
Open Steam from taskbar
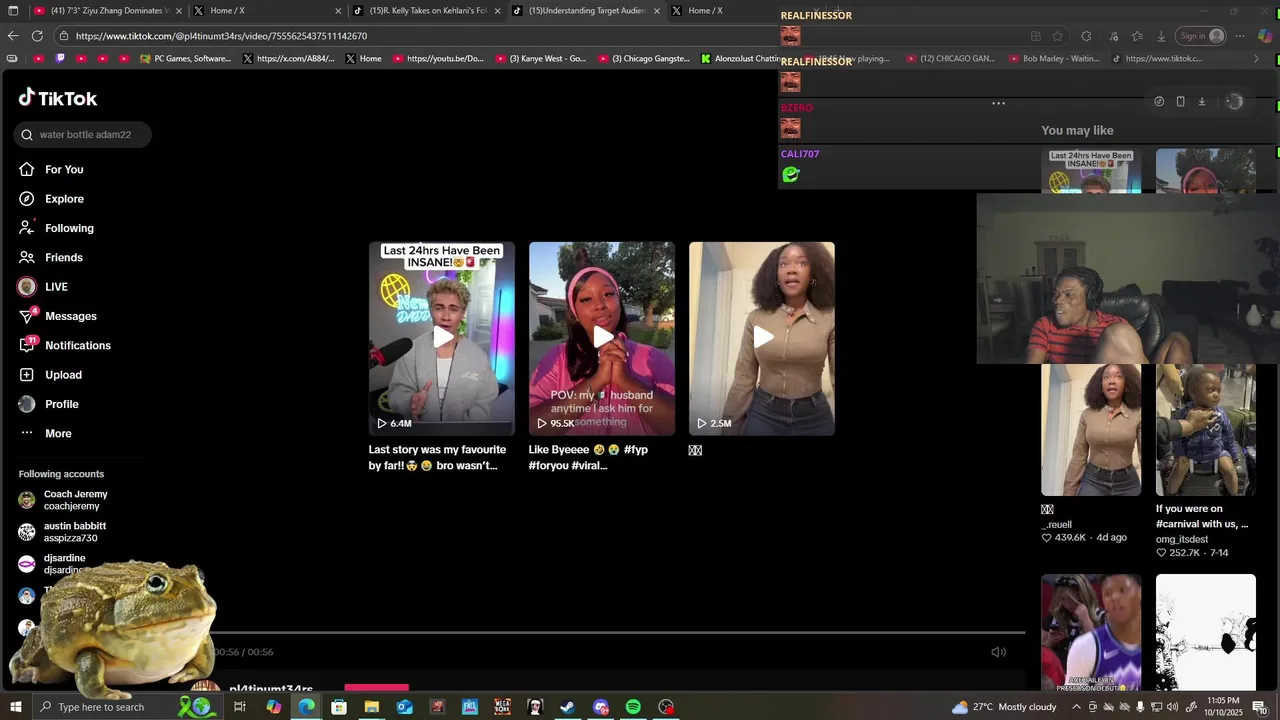pyautogui.click(x=567, y=707)
